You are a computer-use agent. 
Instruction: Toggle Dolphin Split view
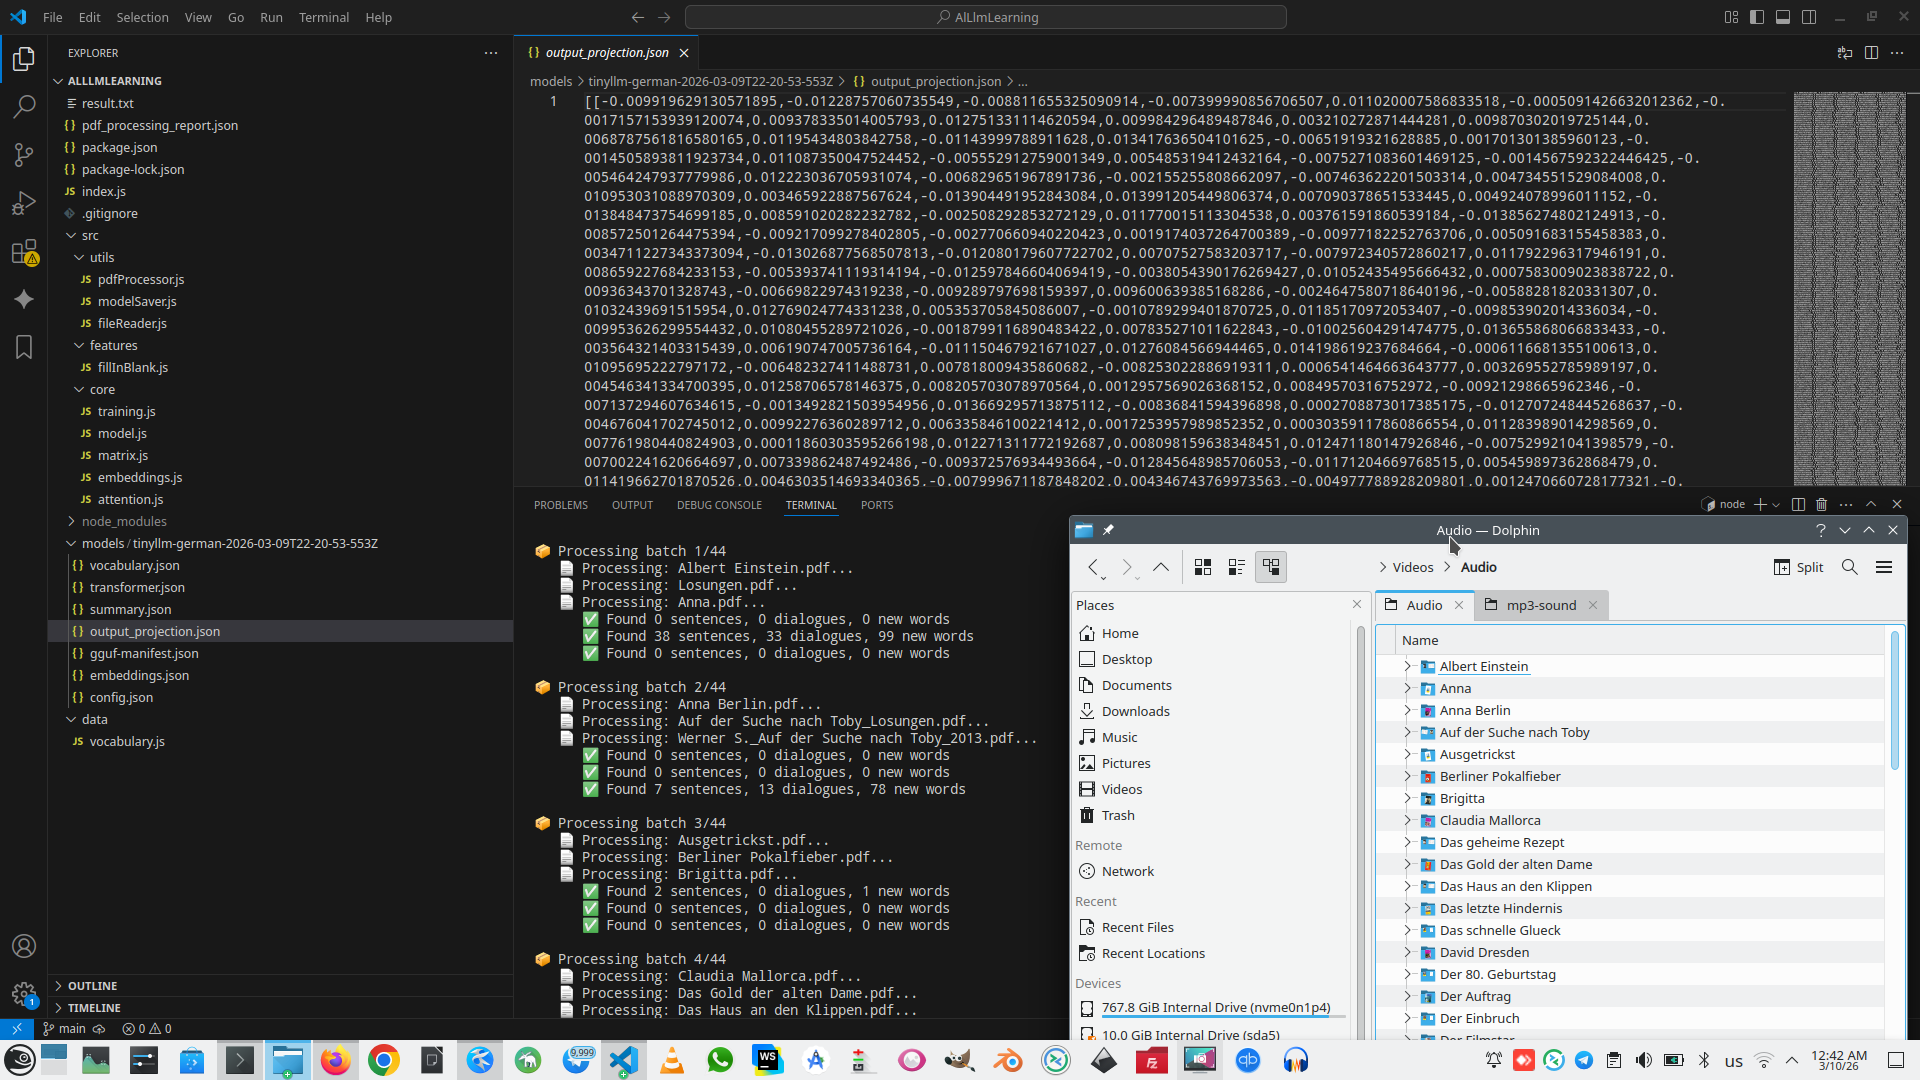[1798, 567]
